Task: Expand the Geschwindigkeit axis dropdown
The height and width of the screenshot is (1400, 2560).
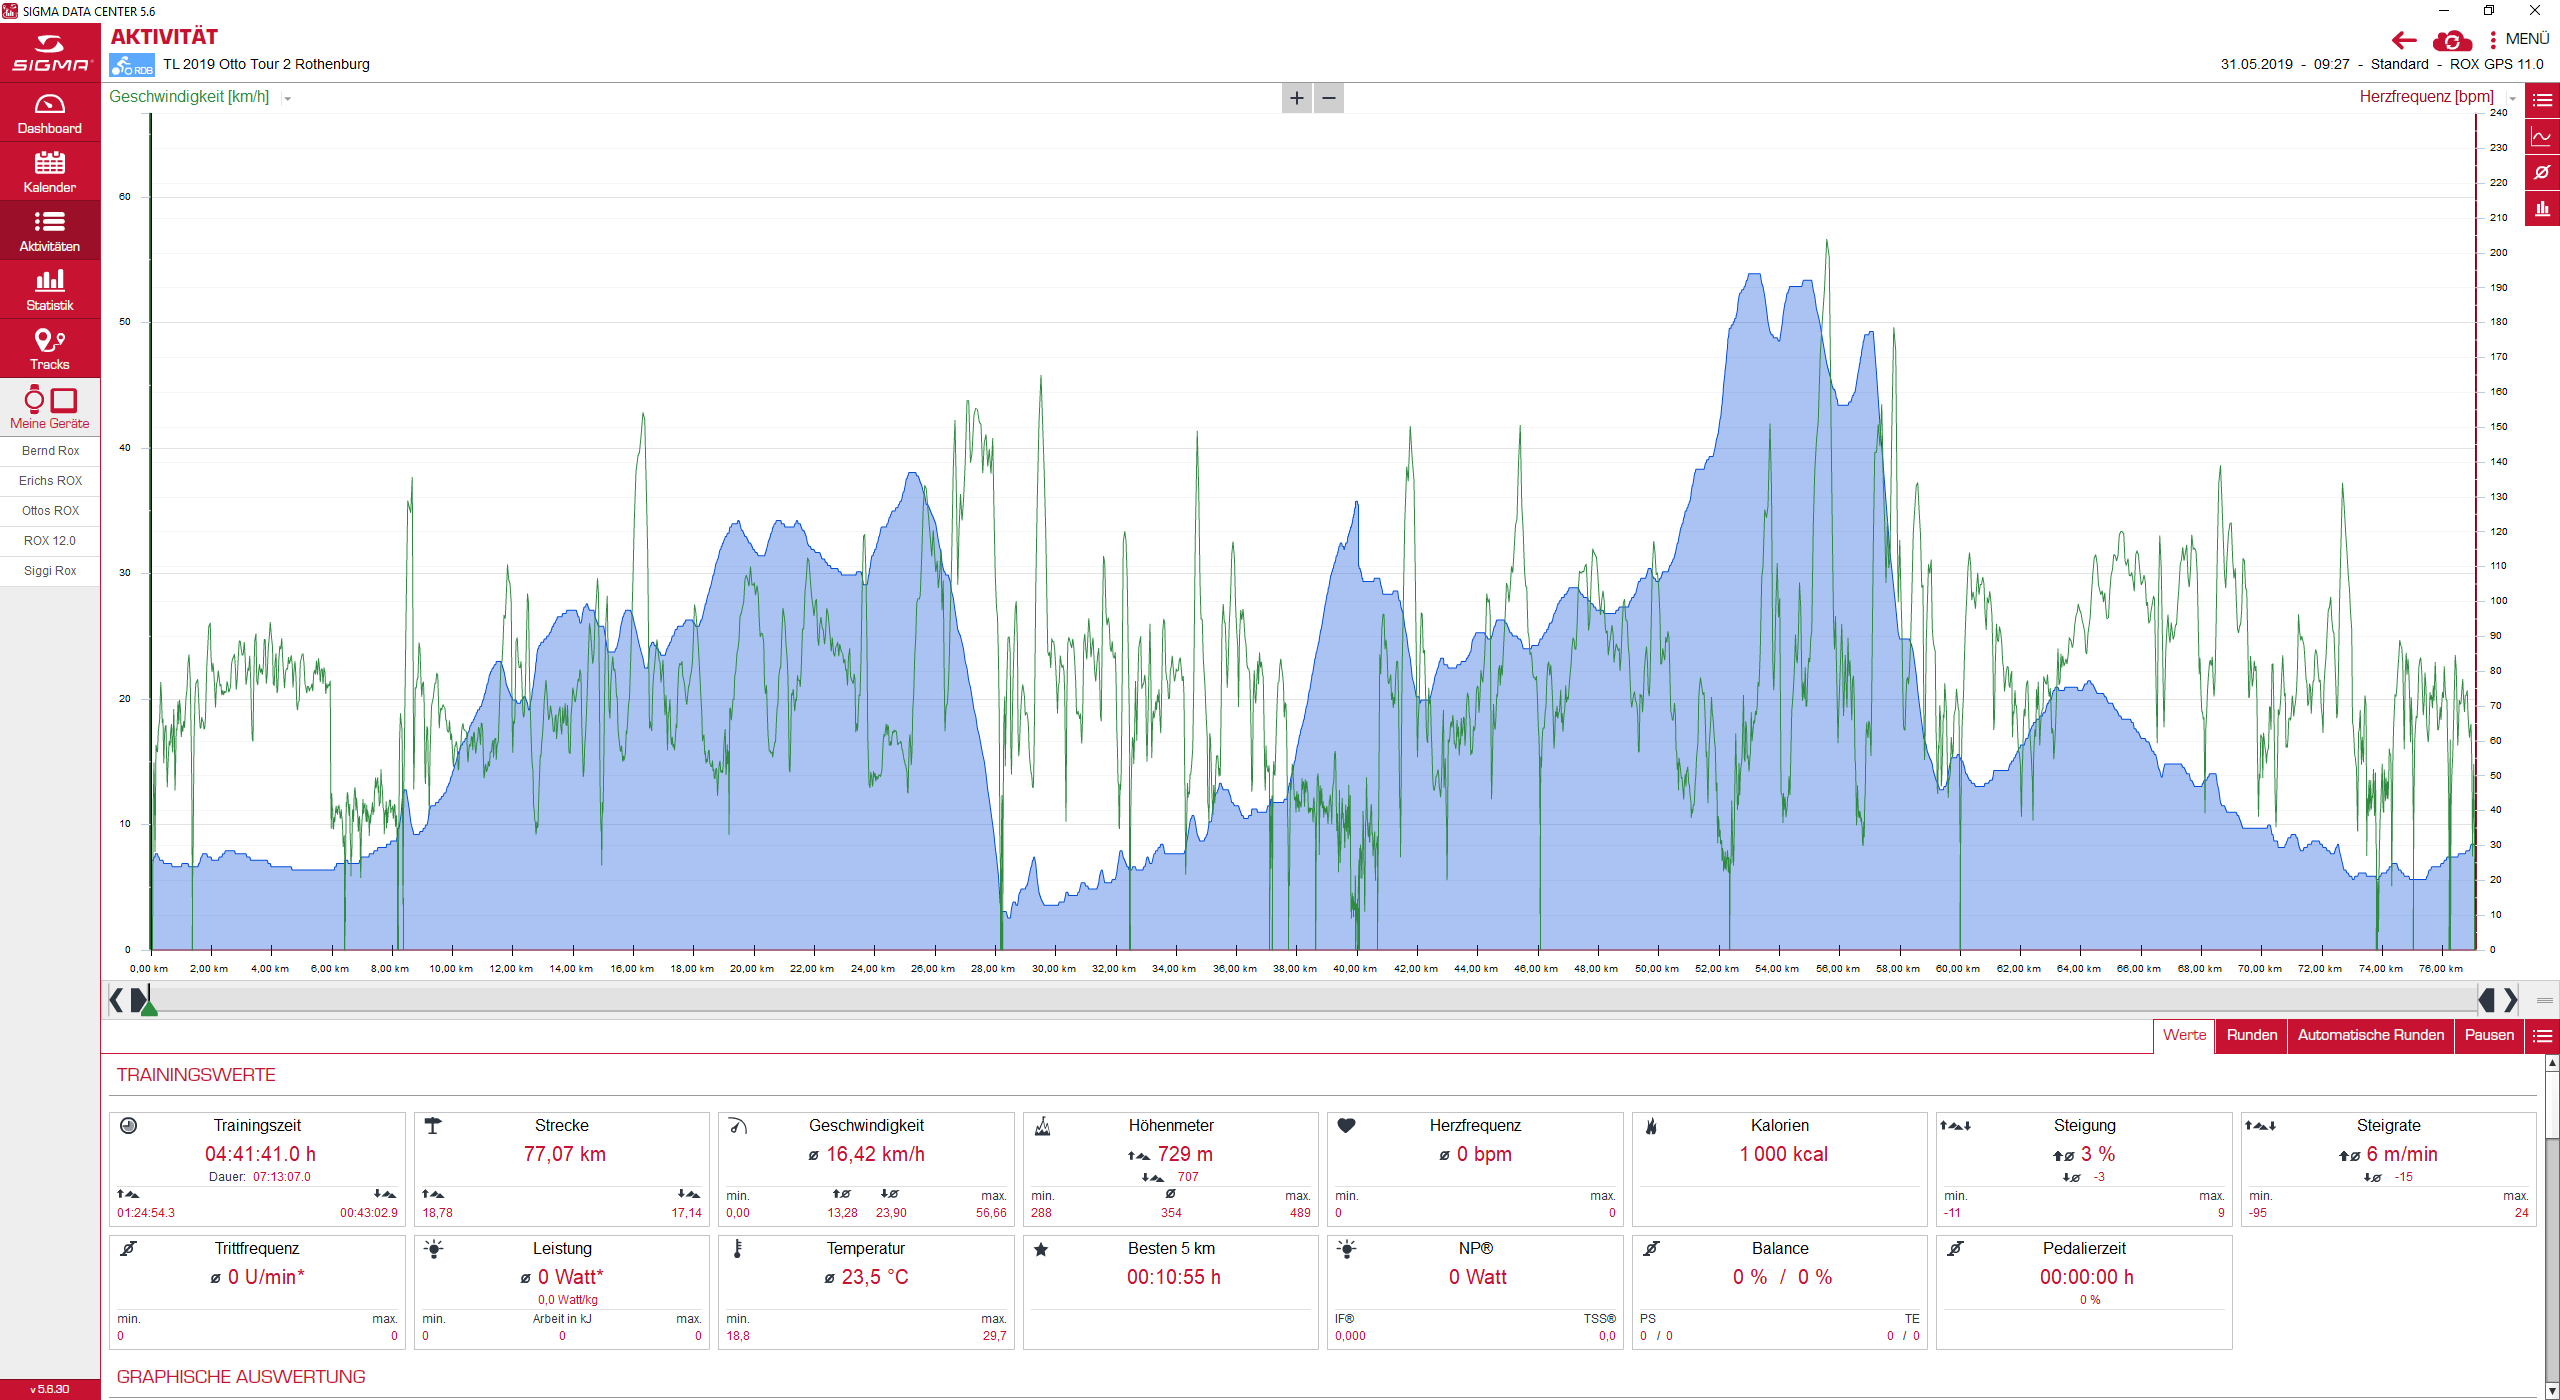Action: point(288,98)
